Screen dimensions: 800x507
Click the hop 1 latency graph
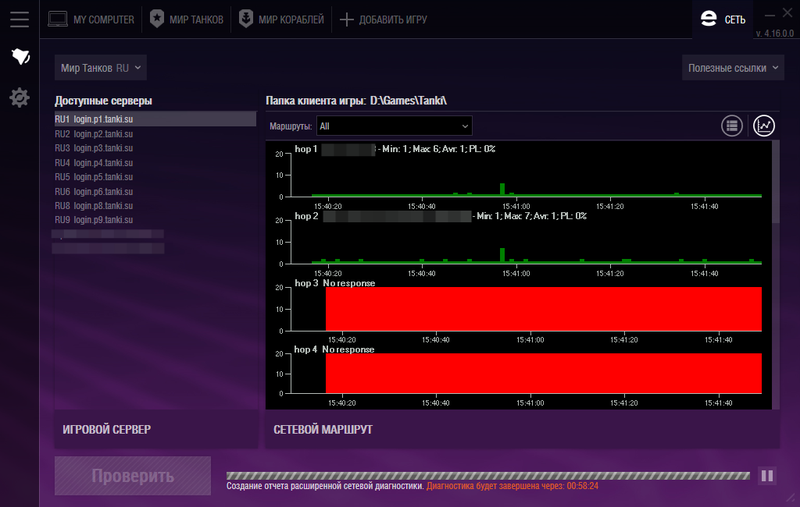pyautogui.click(x=519, y=176)
